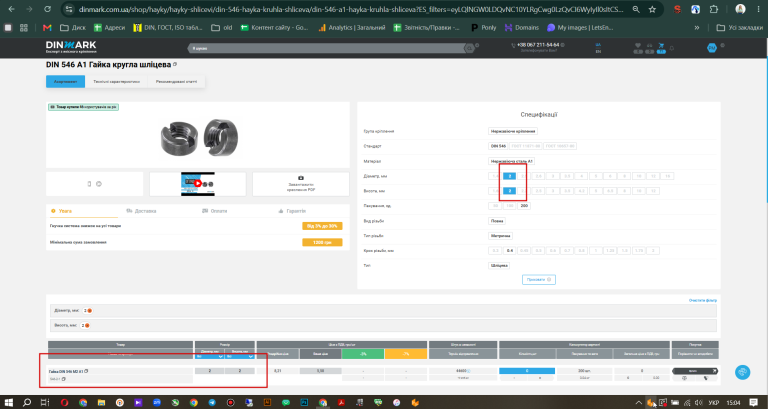Click the orange 'Від 3% до 30%' discount badge
This screenshot has width=768, height=409.
[x=322, y=226]
